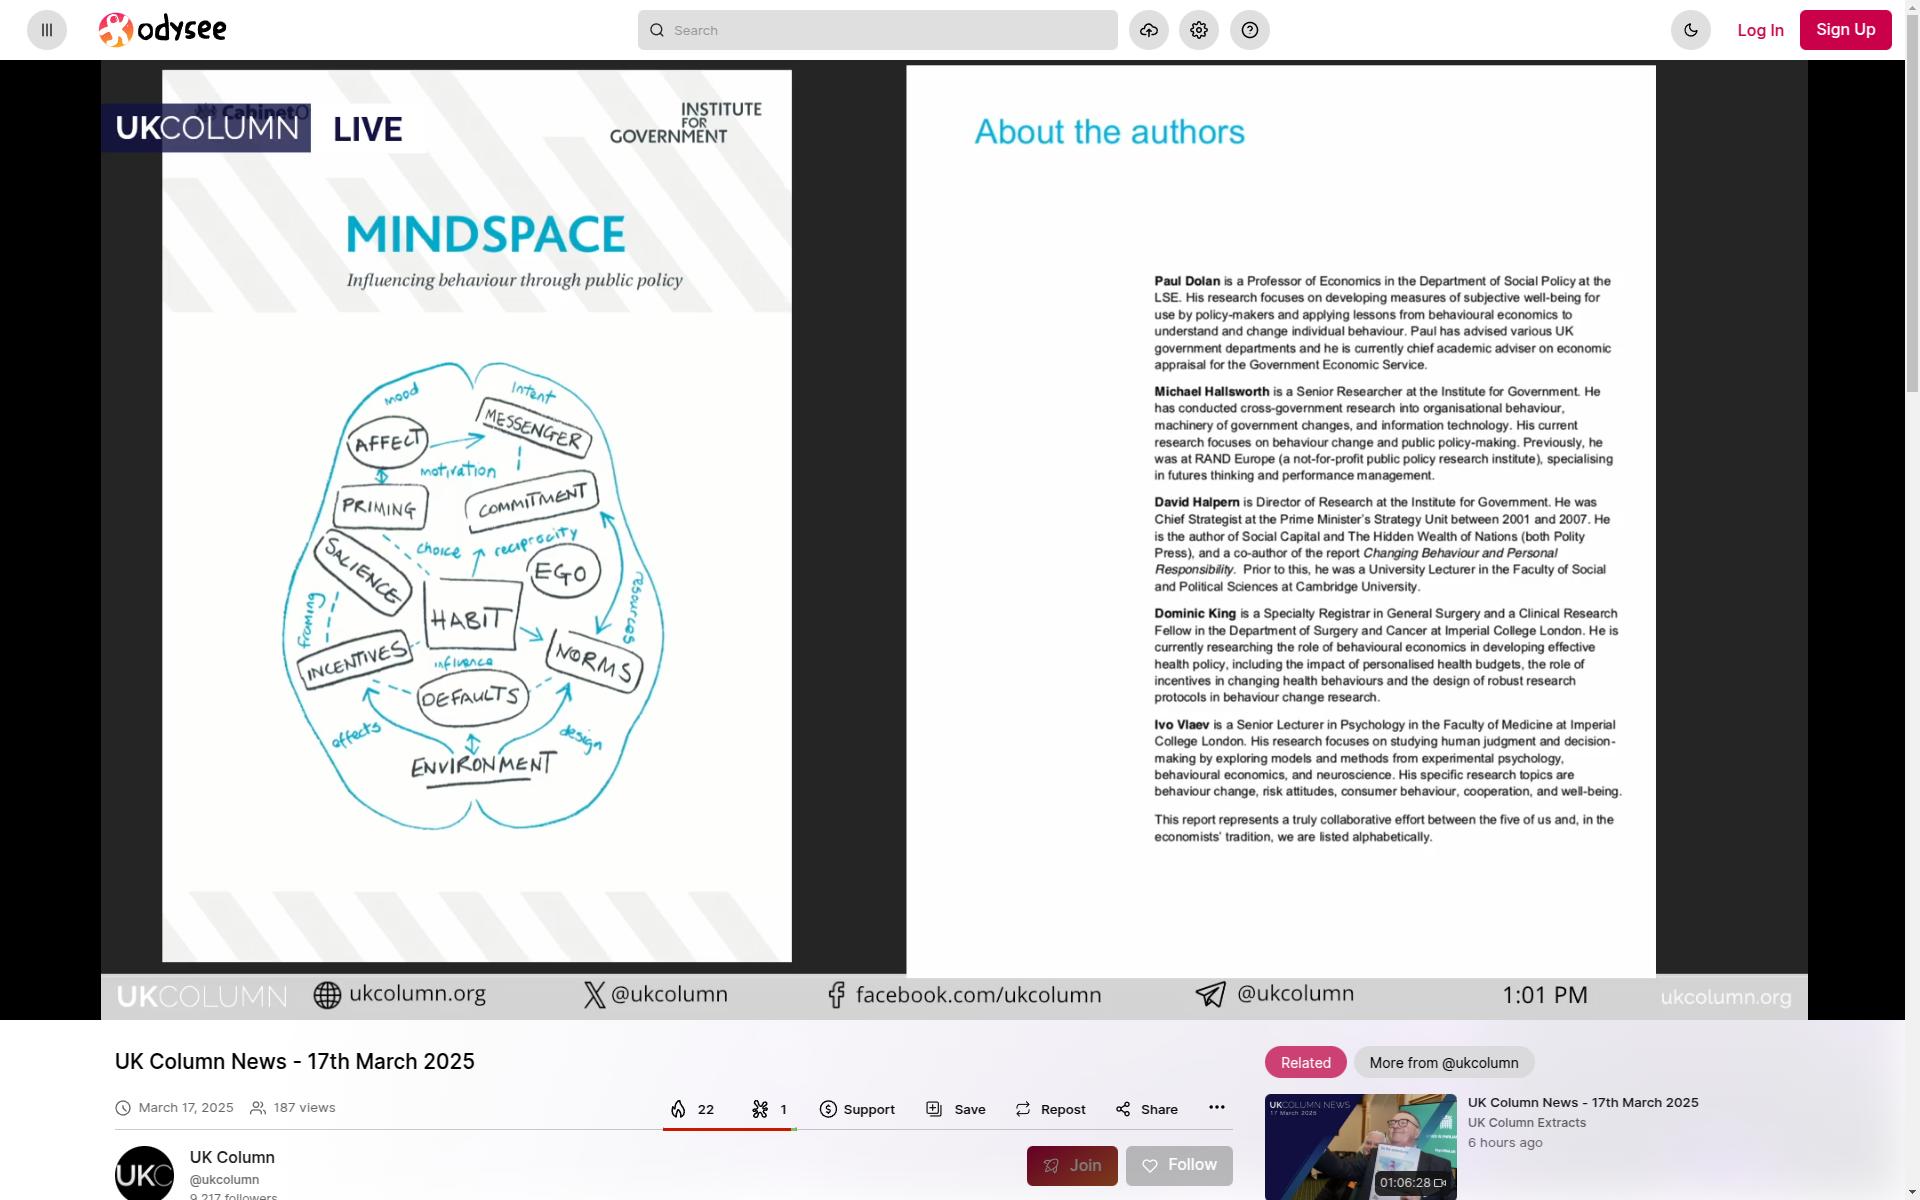
Task: Switch to More from @ukcolumn tab
Action: coord(1443,1062)
